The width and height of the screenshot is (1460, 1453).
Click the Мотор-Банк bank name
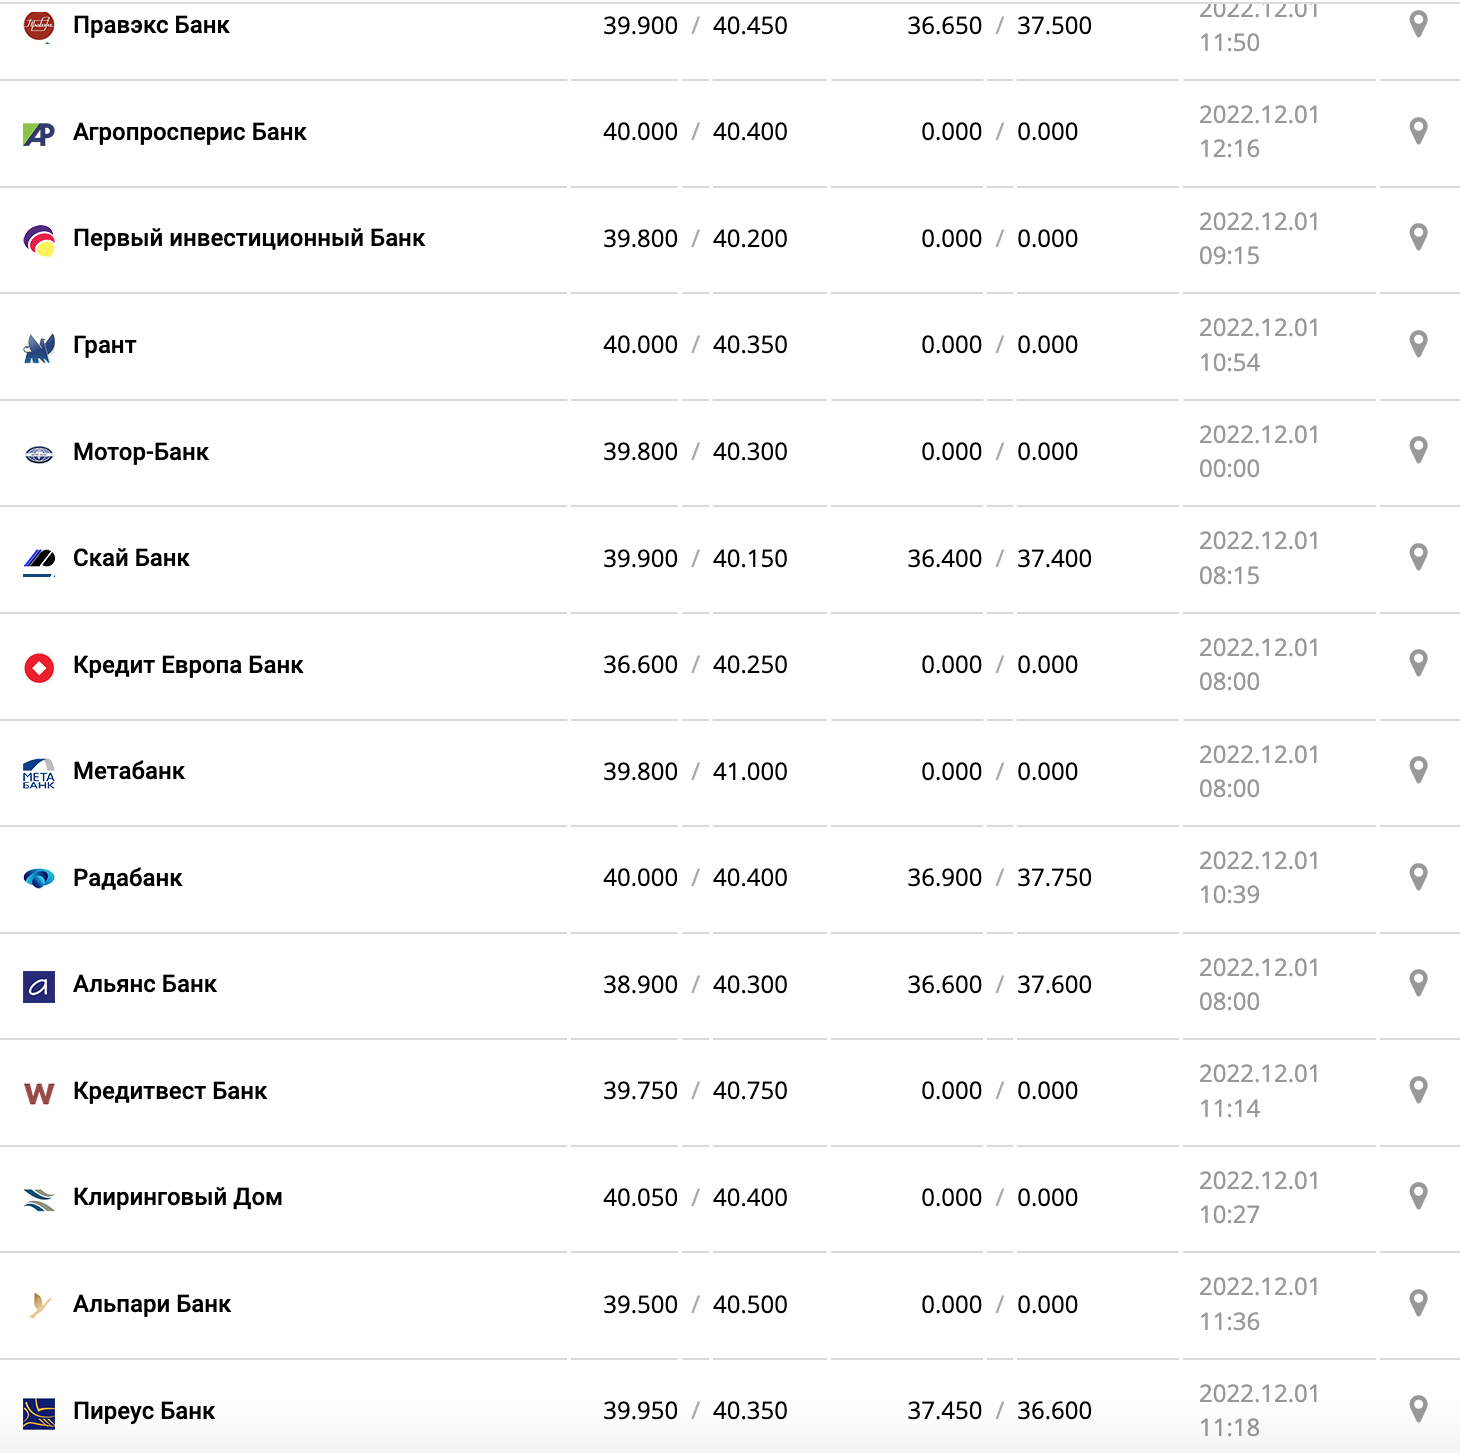point(141,453)
